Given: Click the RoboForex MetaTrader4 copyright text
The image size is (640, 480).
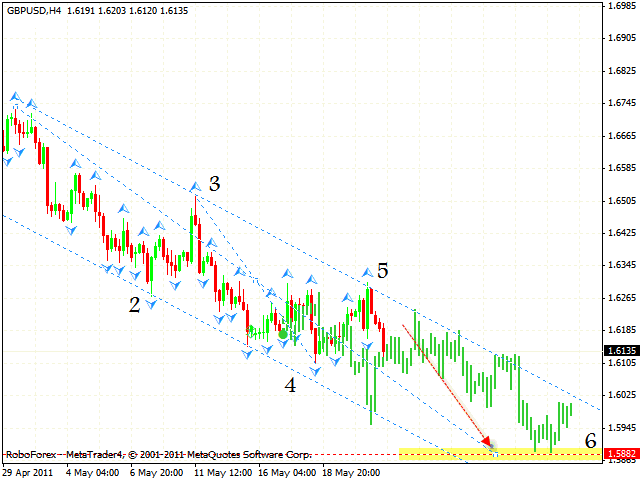Looking at the screenshot, I should [159, 454].
